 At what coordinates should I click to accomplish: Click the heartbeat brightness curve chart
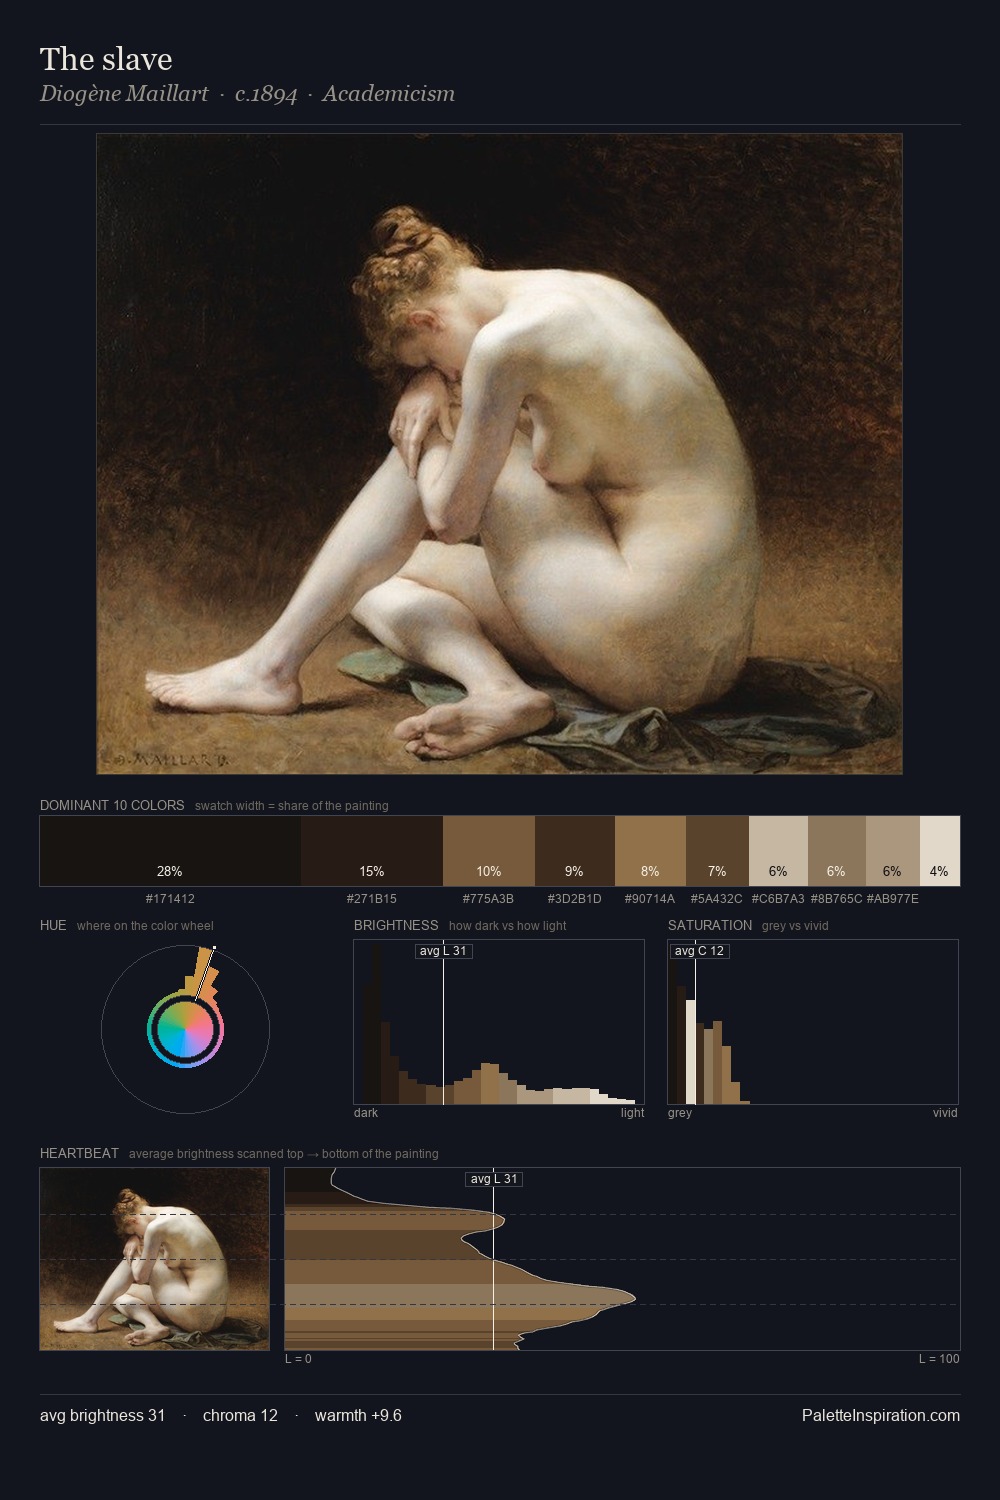click(622, 1259)
